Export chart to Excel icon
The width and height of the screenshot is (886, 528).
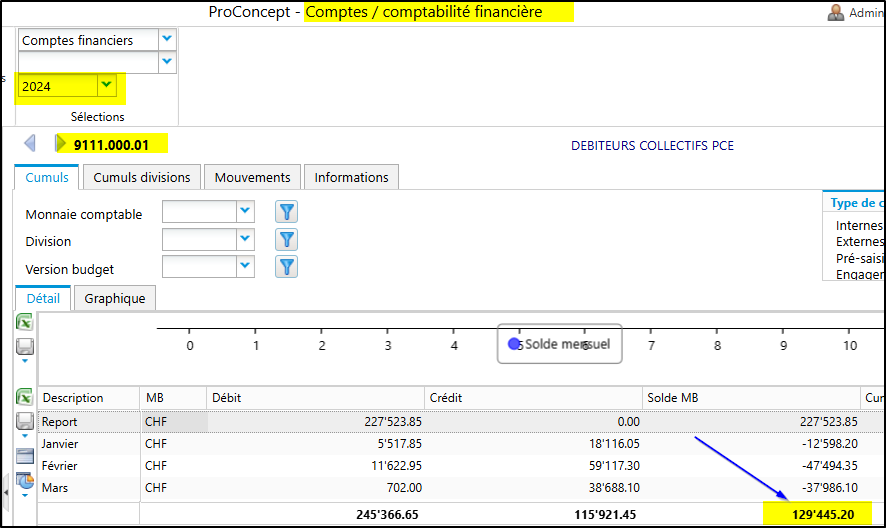[24, 322]
